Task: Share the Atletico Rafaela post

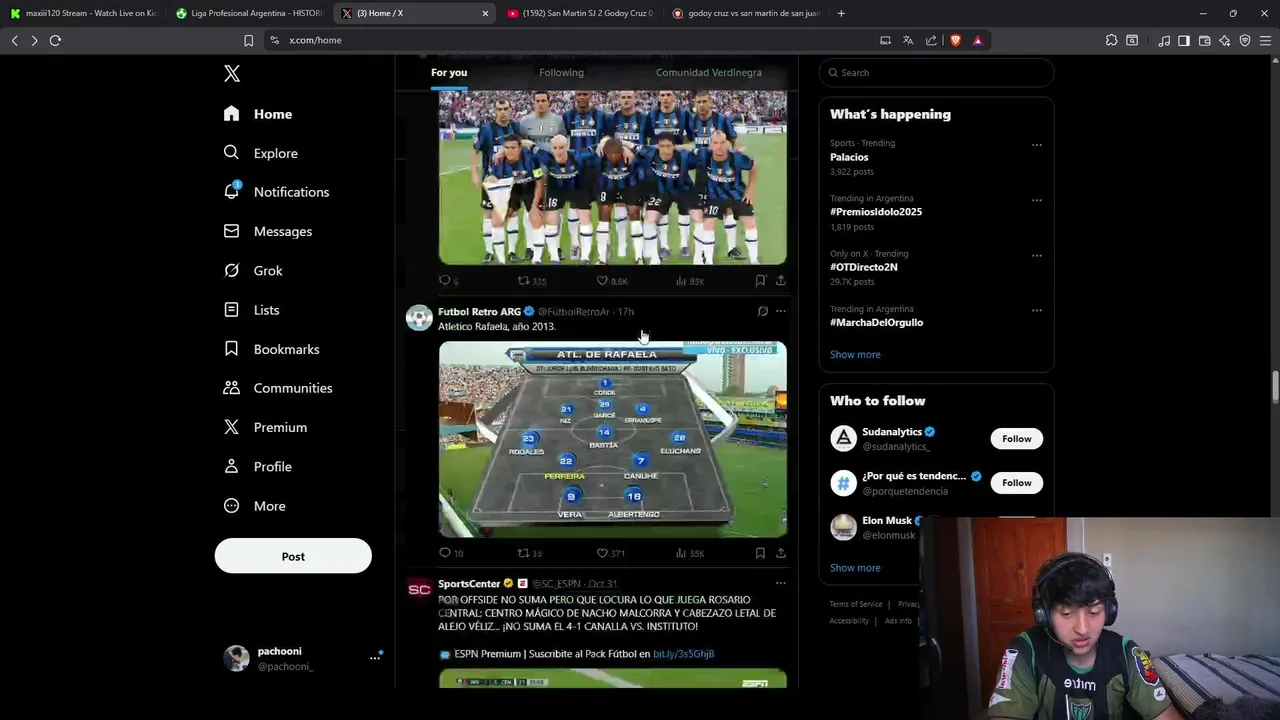Action: click(781, 553)
